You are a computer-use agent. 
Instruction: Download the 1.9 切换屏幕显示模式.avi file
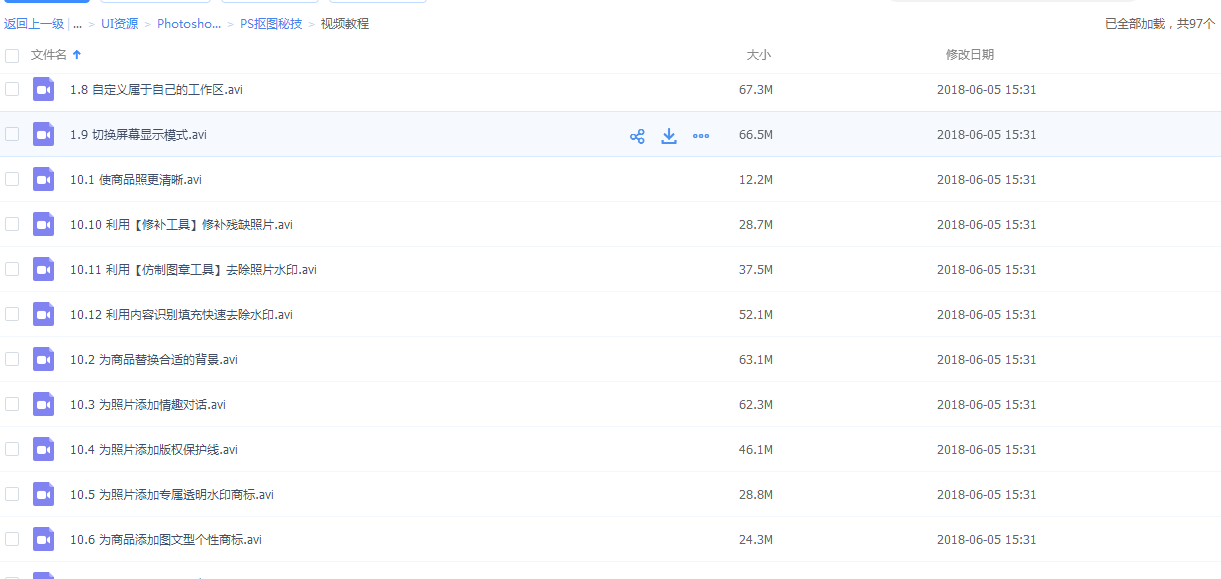(669, 136)
